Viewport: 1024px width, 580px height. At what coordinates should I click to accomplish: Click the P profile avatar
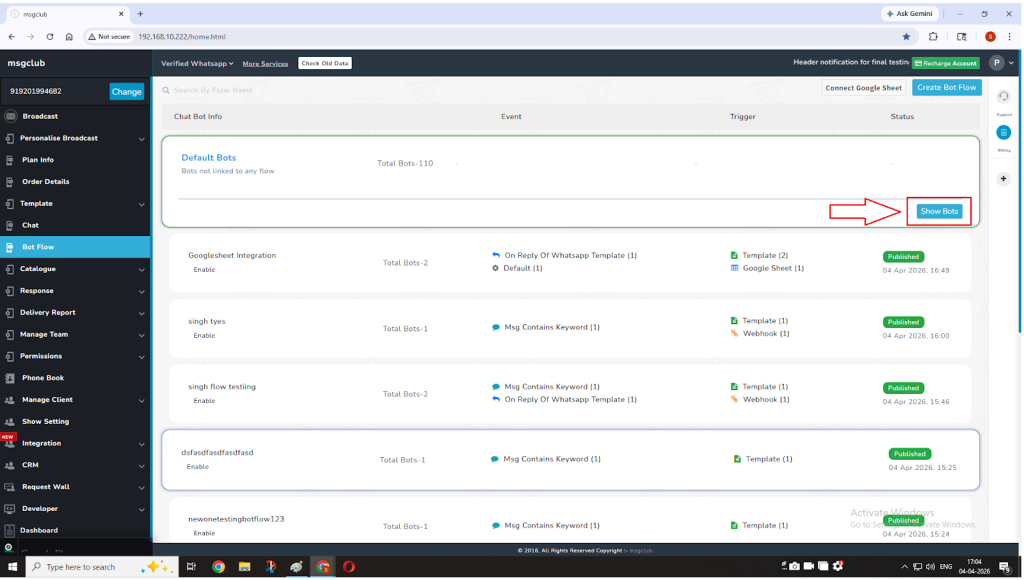(996, 63)
